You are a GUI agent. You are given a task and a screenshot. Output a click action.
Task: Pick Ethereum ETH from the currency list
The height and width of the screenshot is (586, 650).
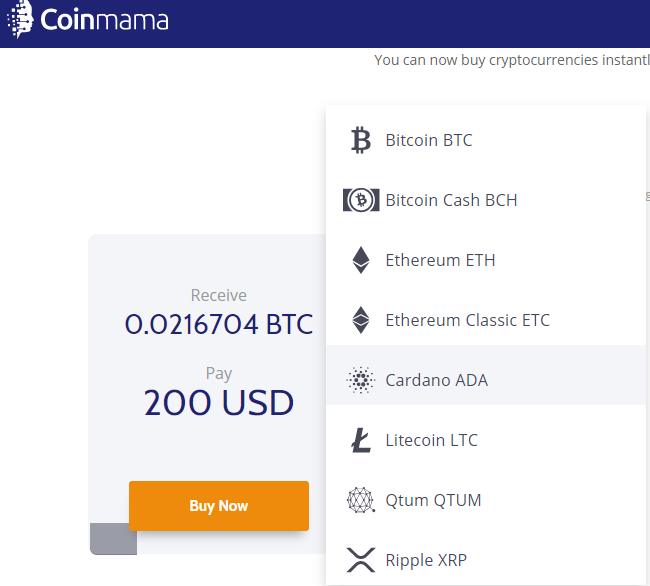point(440,260)
